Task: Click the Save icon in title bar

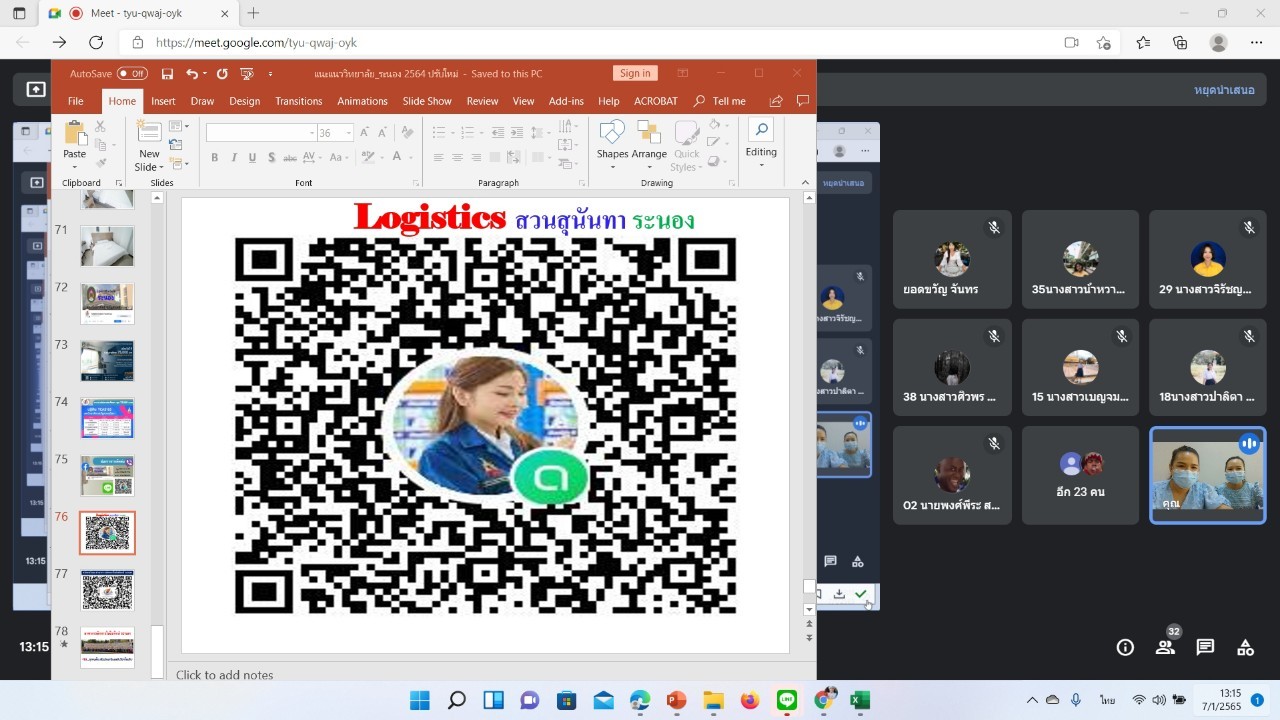Action: point(167,74)
